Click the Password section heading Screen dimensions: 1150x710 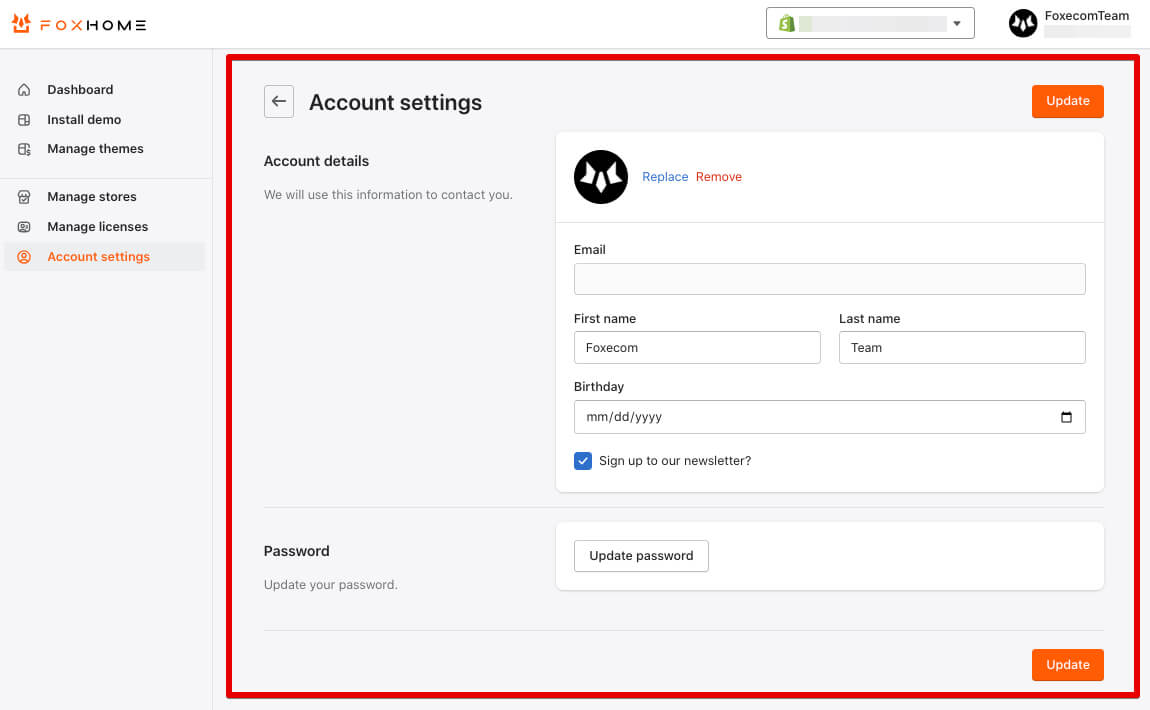pyautogui.click(x=296, y=551)
